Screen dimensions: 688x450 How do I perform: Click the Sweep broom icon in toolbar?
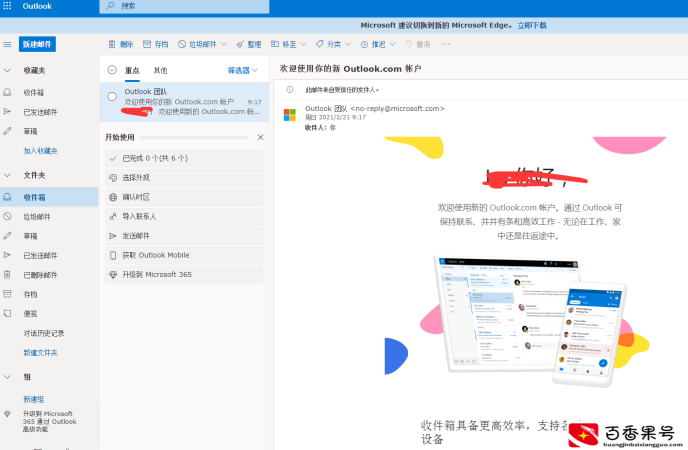pos(240,44)
